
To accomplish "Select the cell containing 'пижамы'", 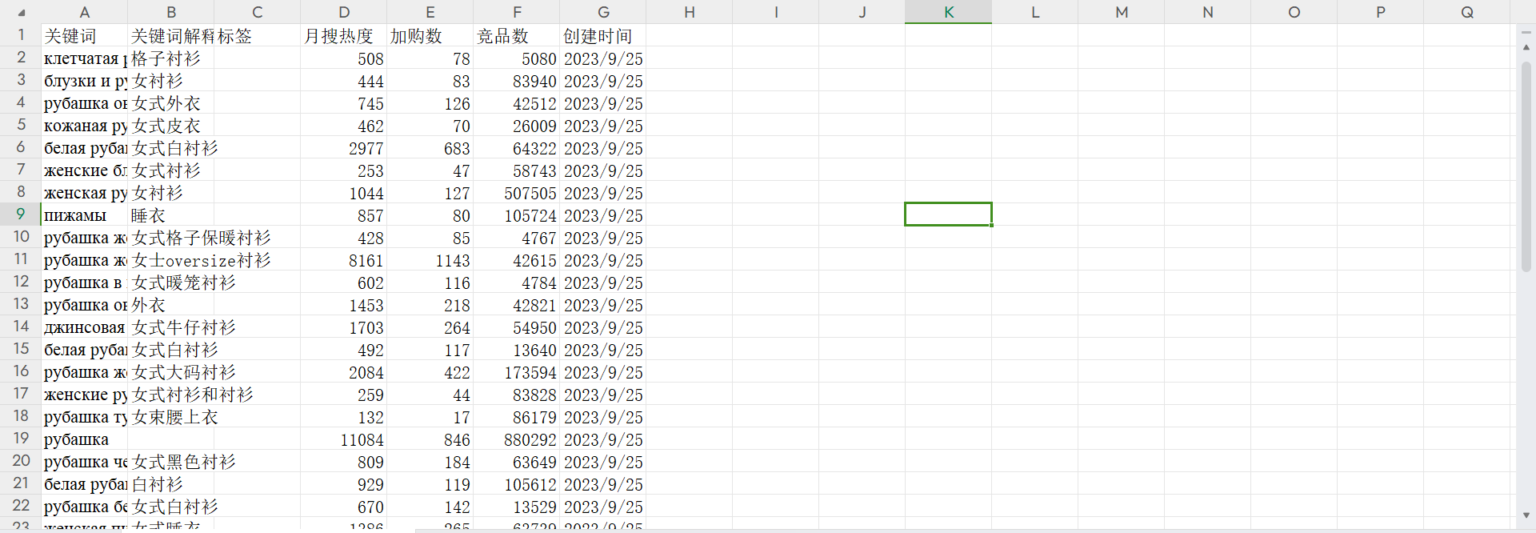I will pyautogui.click(x=84, y=215).
